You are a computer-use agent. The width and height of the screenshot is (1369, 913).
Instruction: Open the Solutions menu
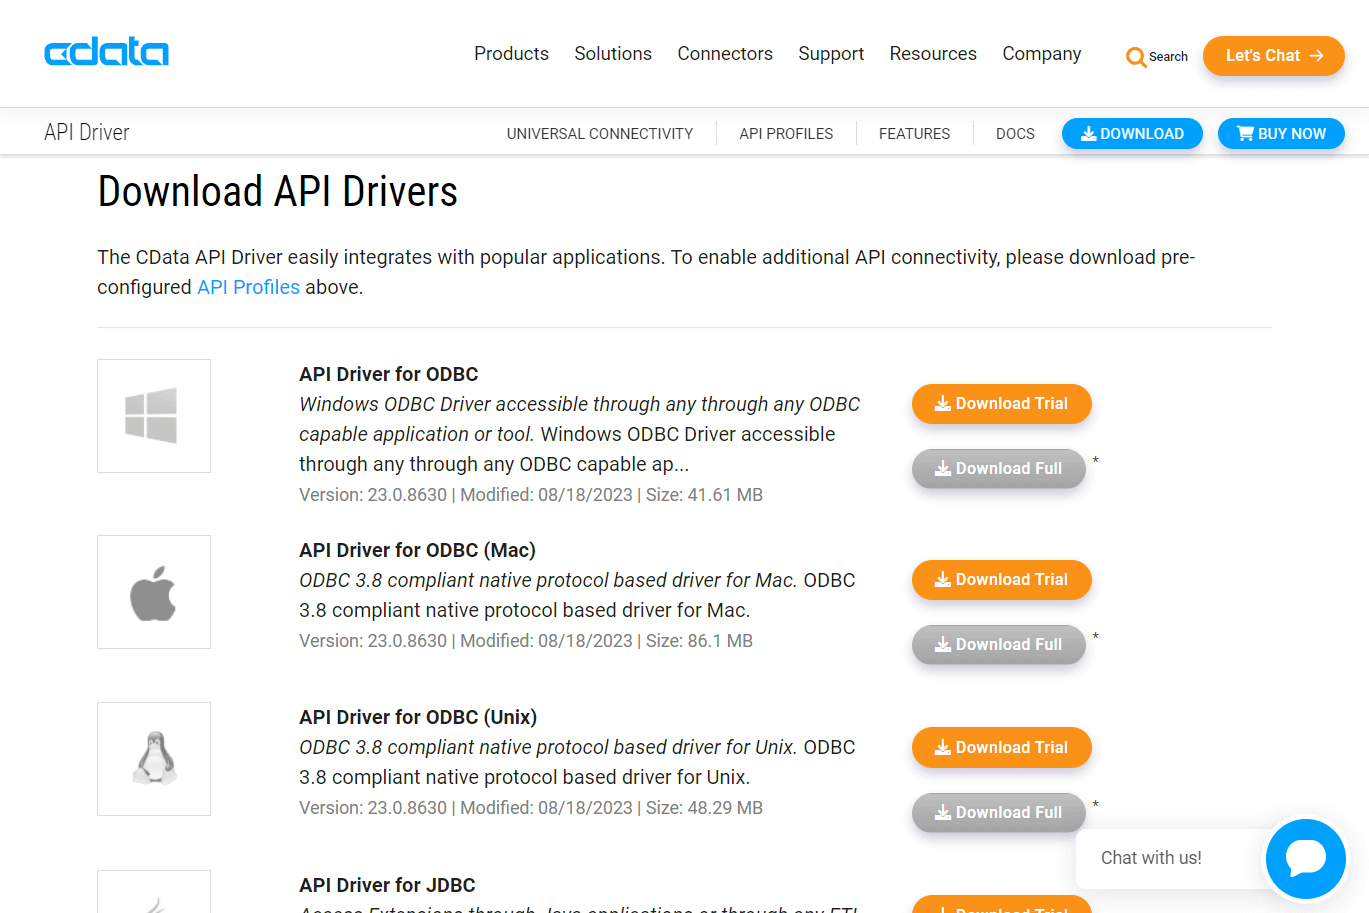(x=613, y=53)
